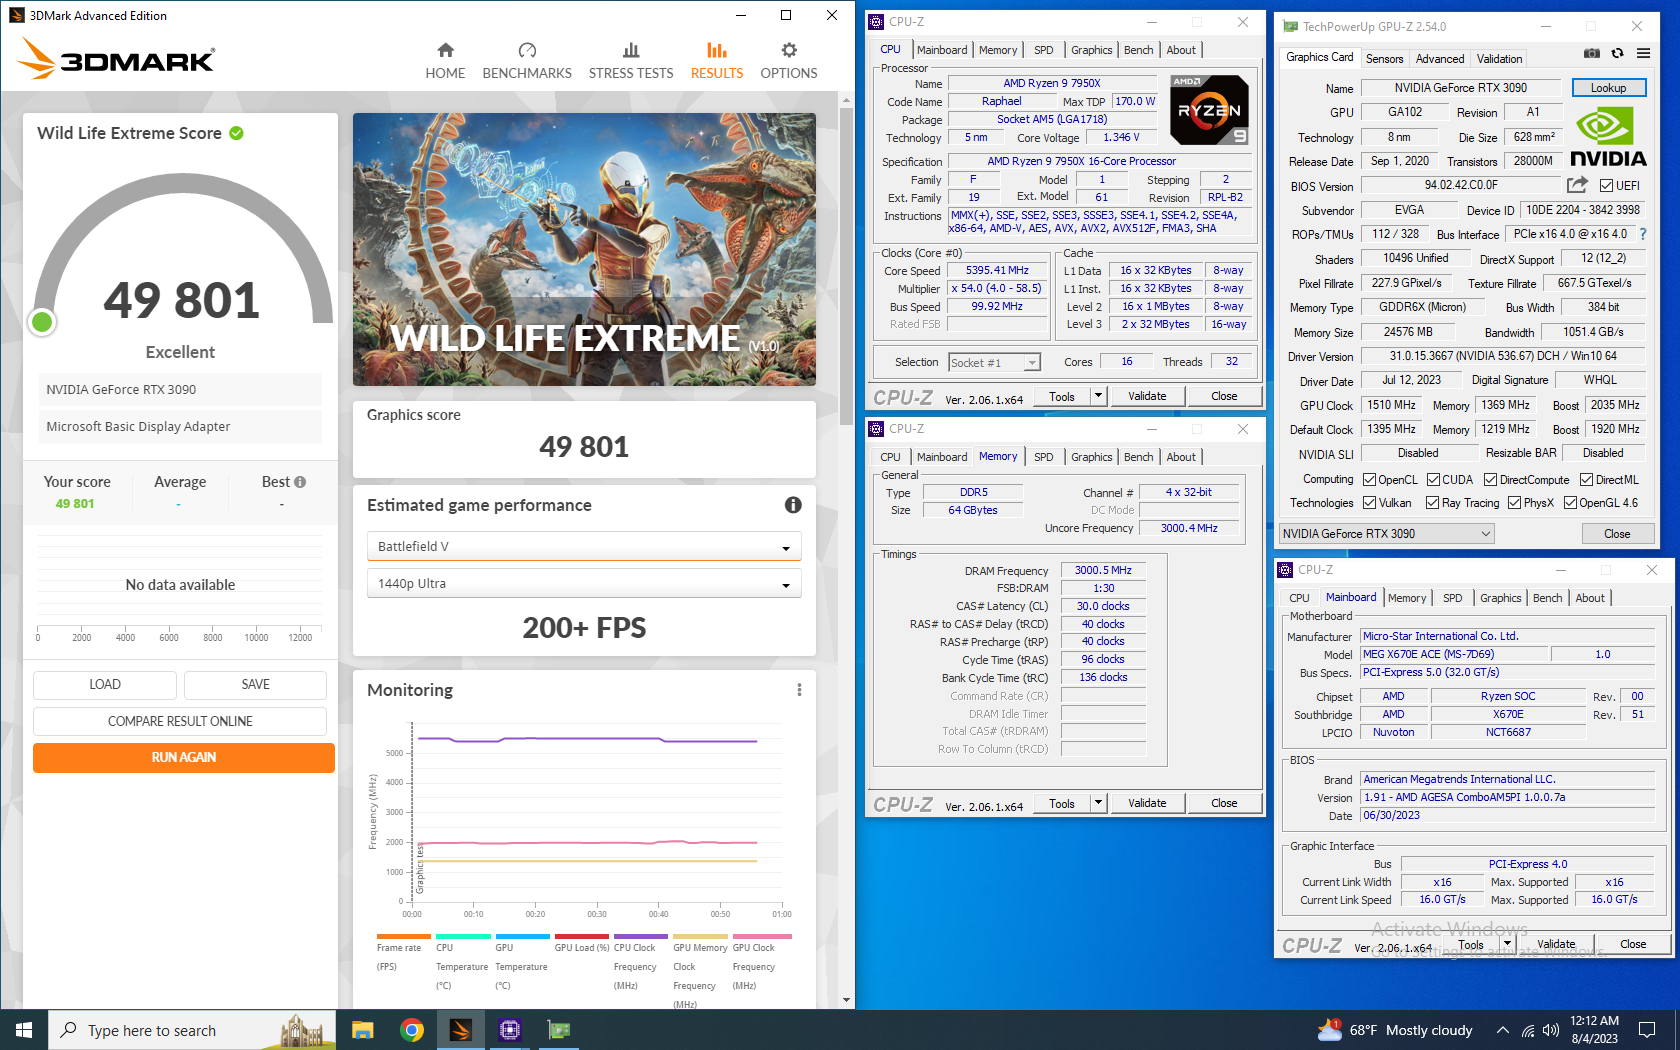Toggle the DirectCompute checkbox in GPU-Z
Viewport: 1680px width, 1050px height.
point(1490,480)
